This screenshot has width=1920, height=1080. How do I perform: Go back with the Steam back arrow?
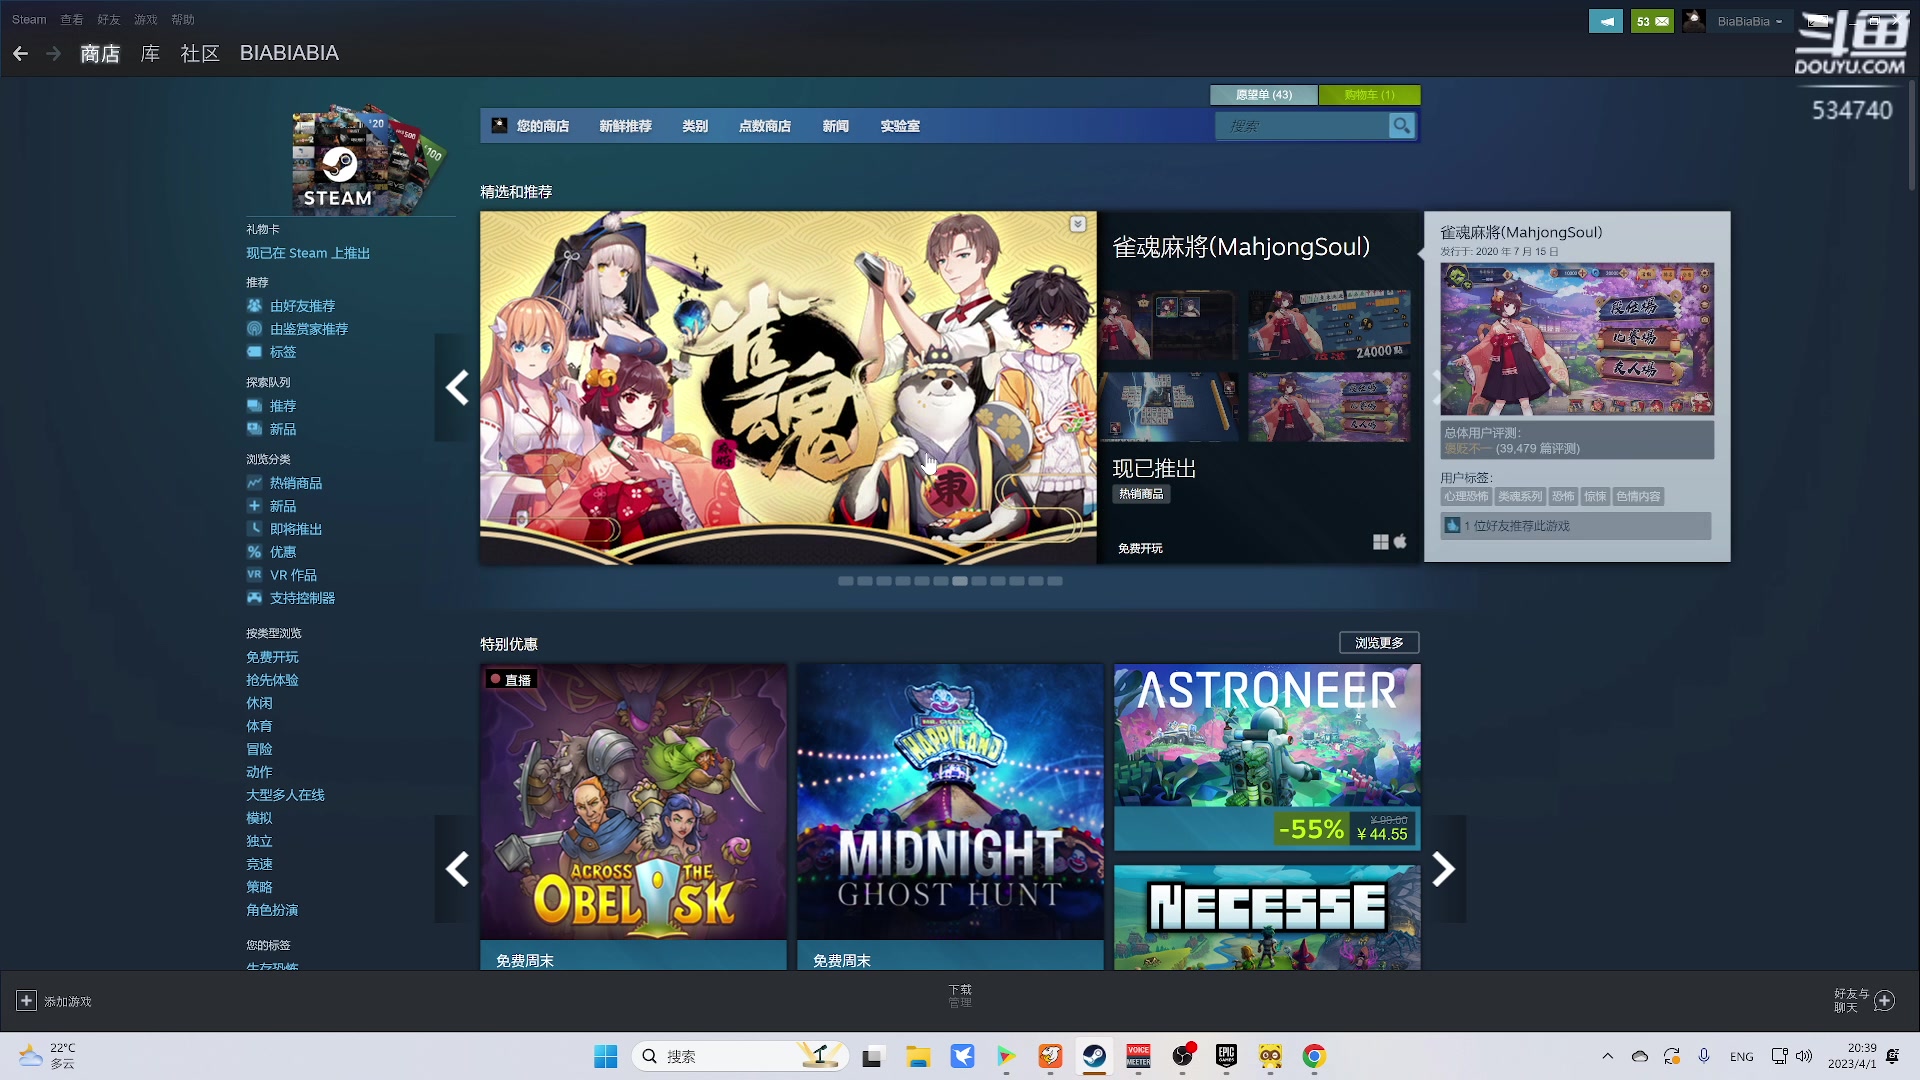tap(20, 54)
